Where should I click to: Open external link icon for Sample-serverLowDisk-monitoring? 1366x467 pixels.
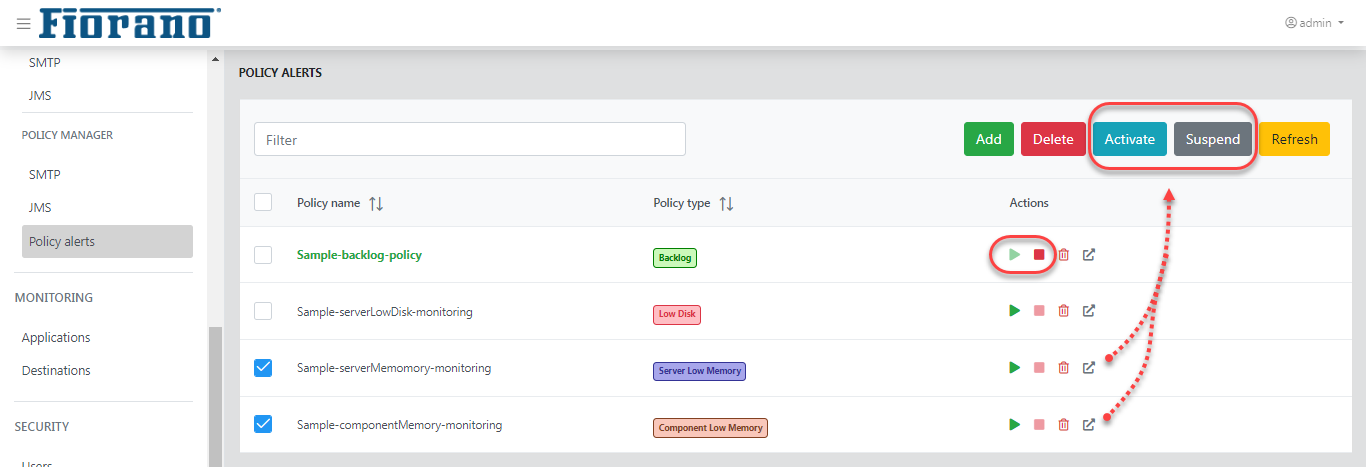click(x=1089, y=311)
